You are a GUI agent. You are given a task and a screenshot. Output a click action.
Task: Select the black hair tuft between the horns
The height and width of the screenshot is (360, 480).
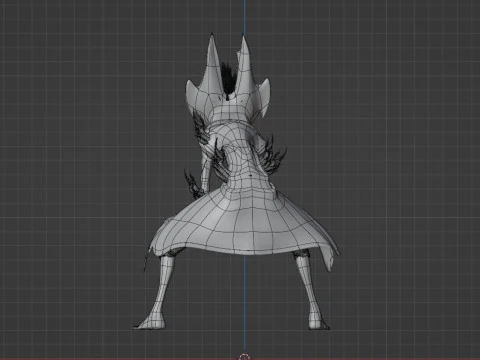pos(228,79)
